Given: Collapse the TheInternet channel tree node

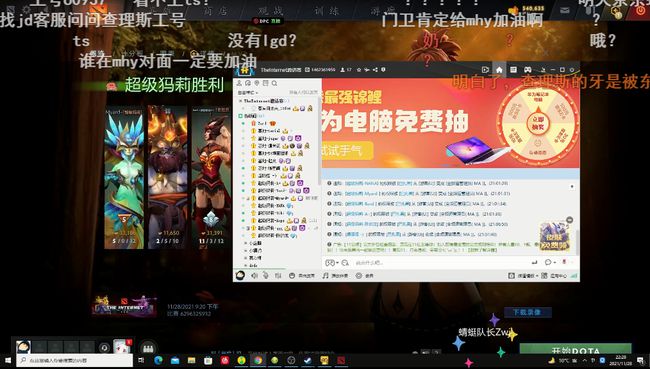Looking at the screenshot, I should coord(240,101).
